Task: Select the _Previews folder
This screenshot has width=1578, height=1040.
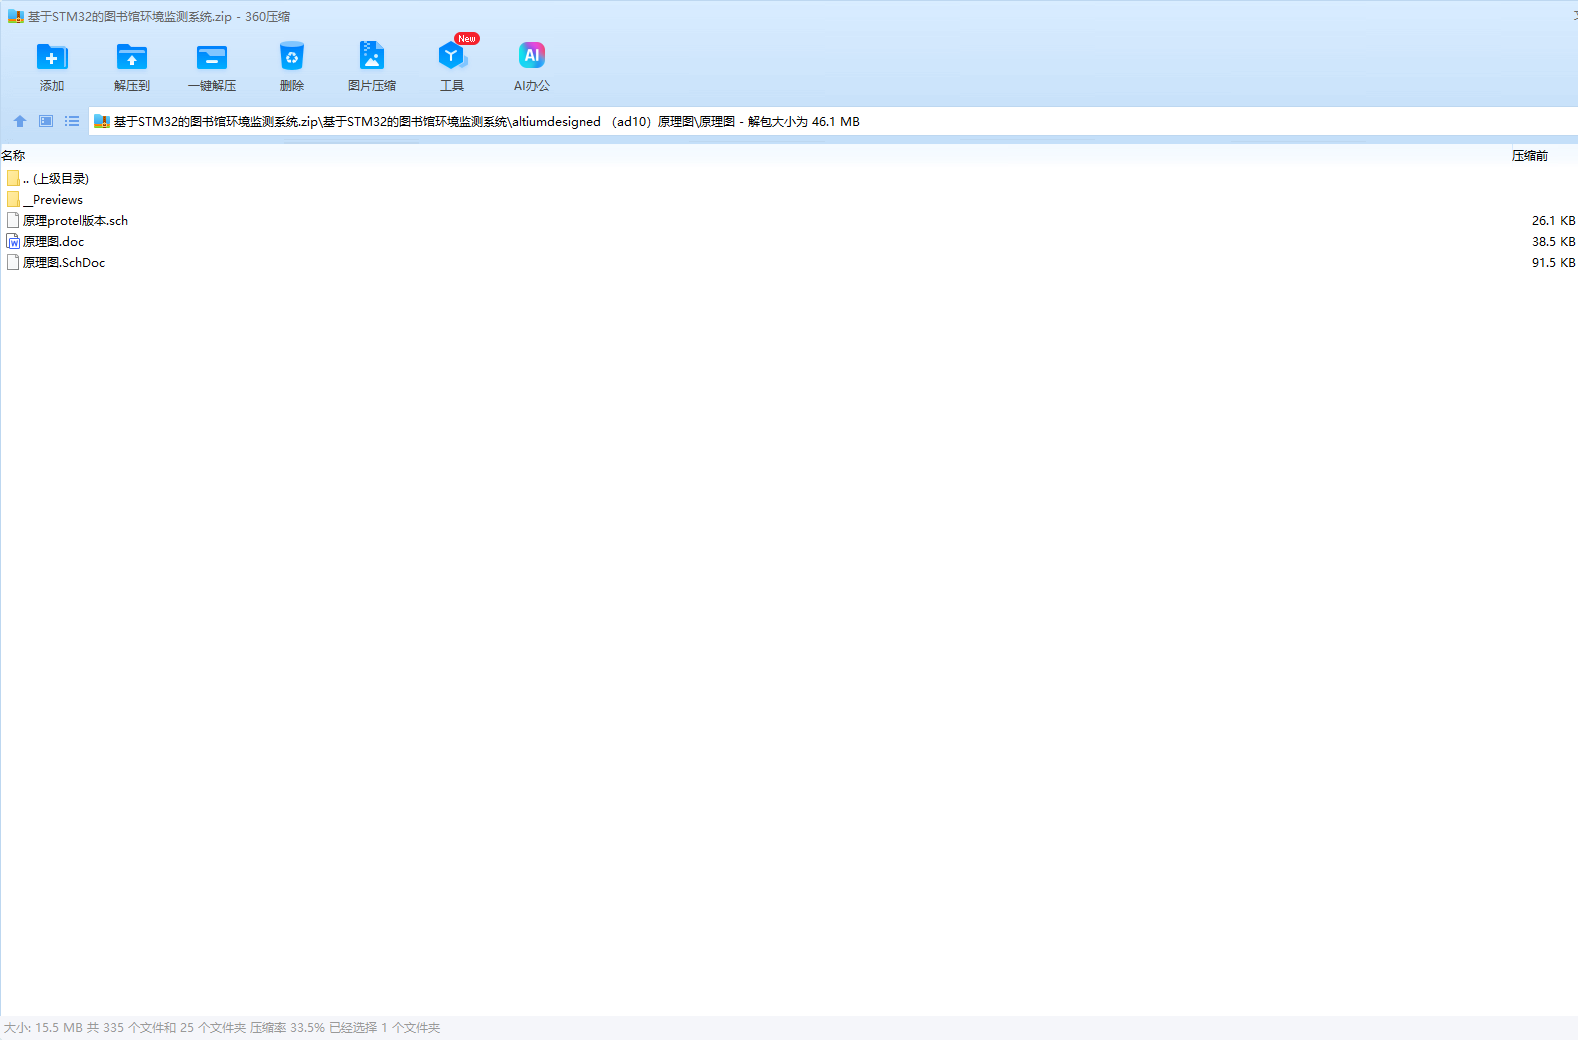Action: click(57, 200)
